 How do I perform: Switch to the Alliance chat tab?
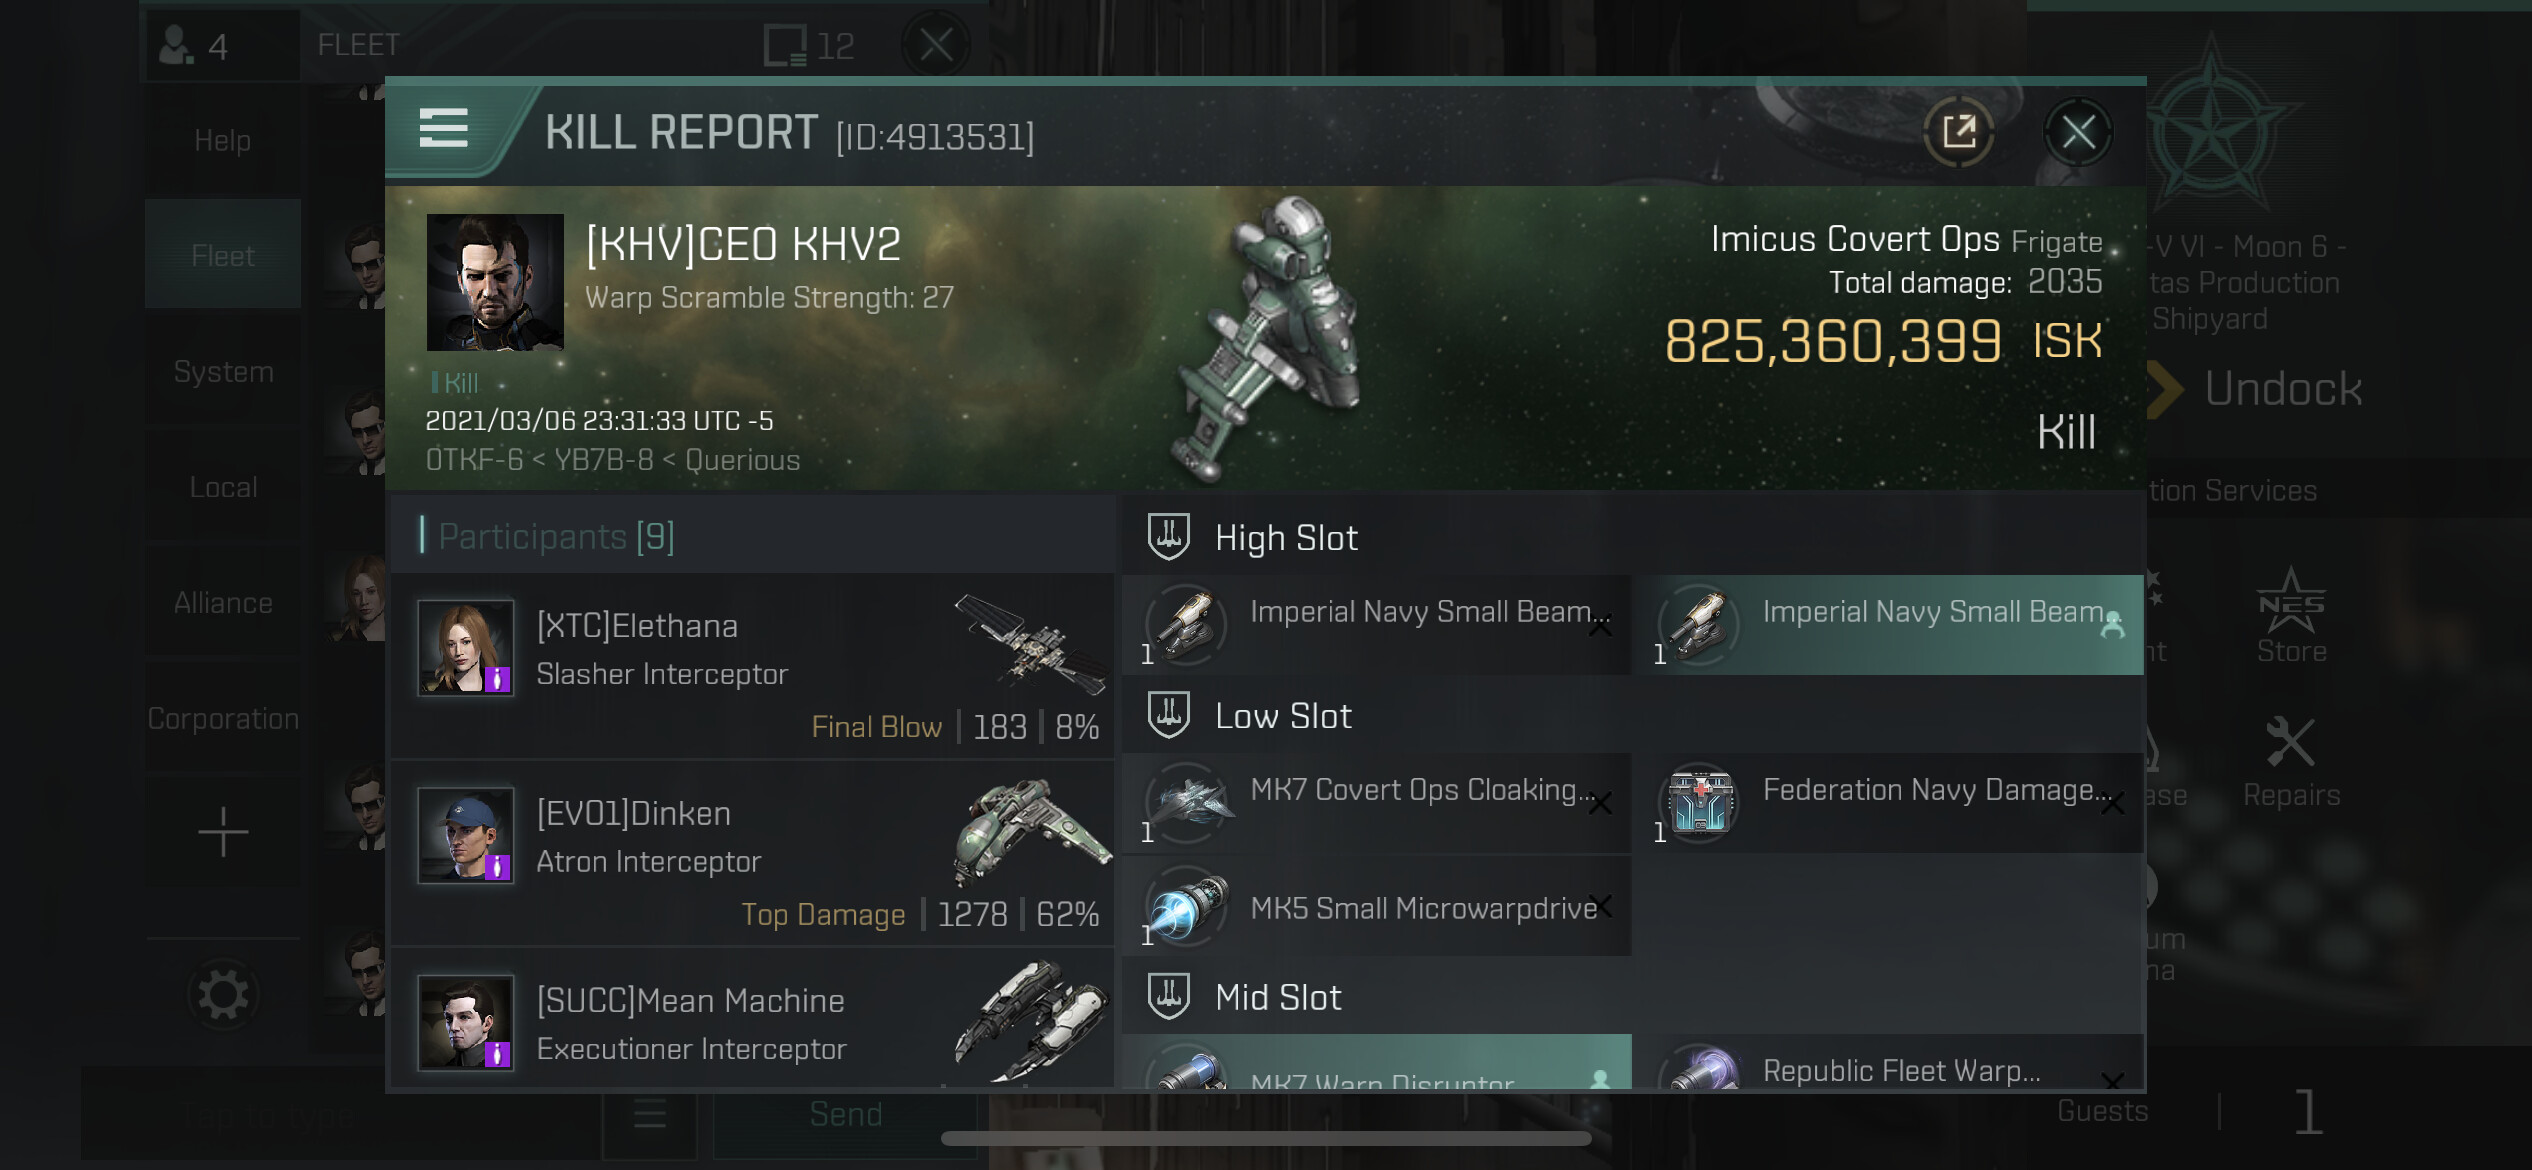[x=223, y=603]
